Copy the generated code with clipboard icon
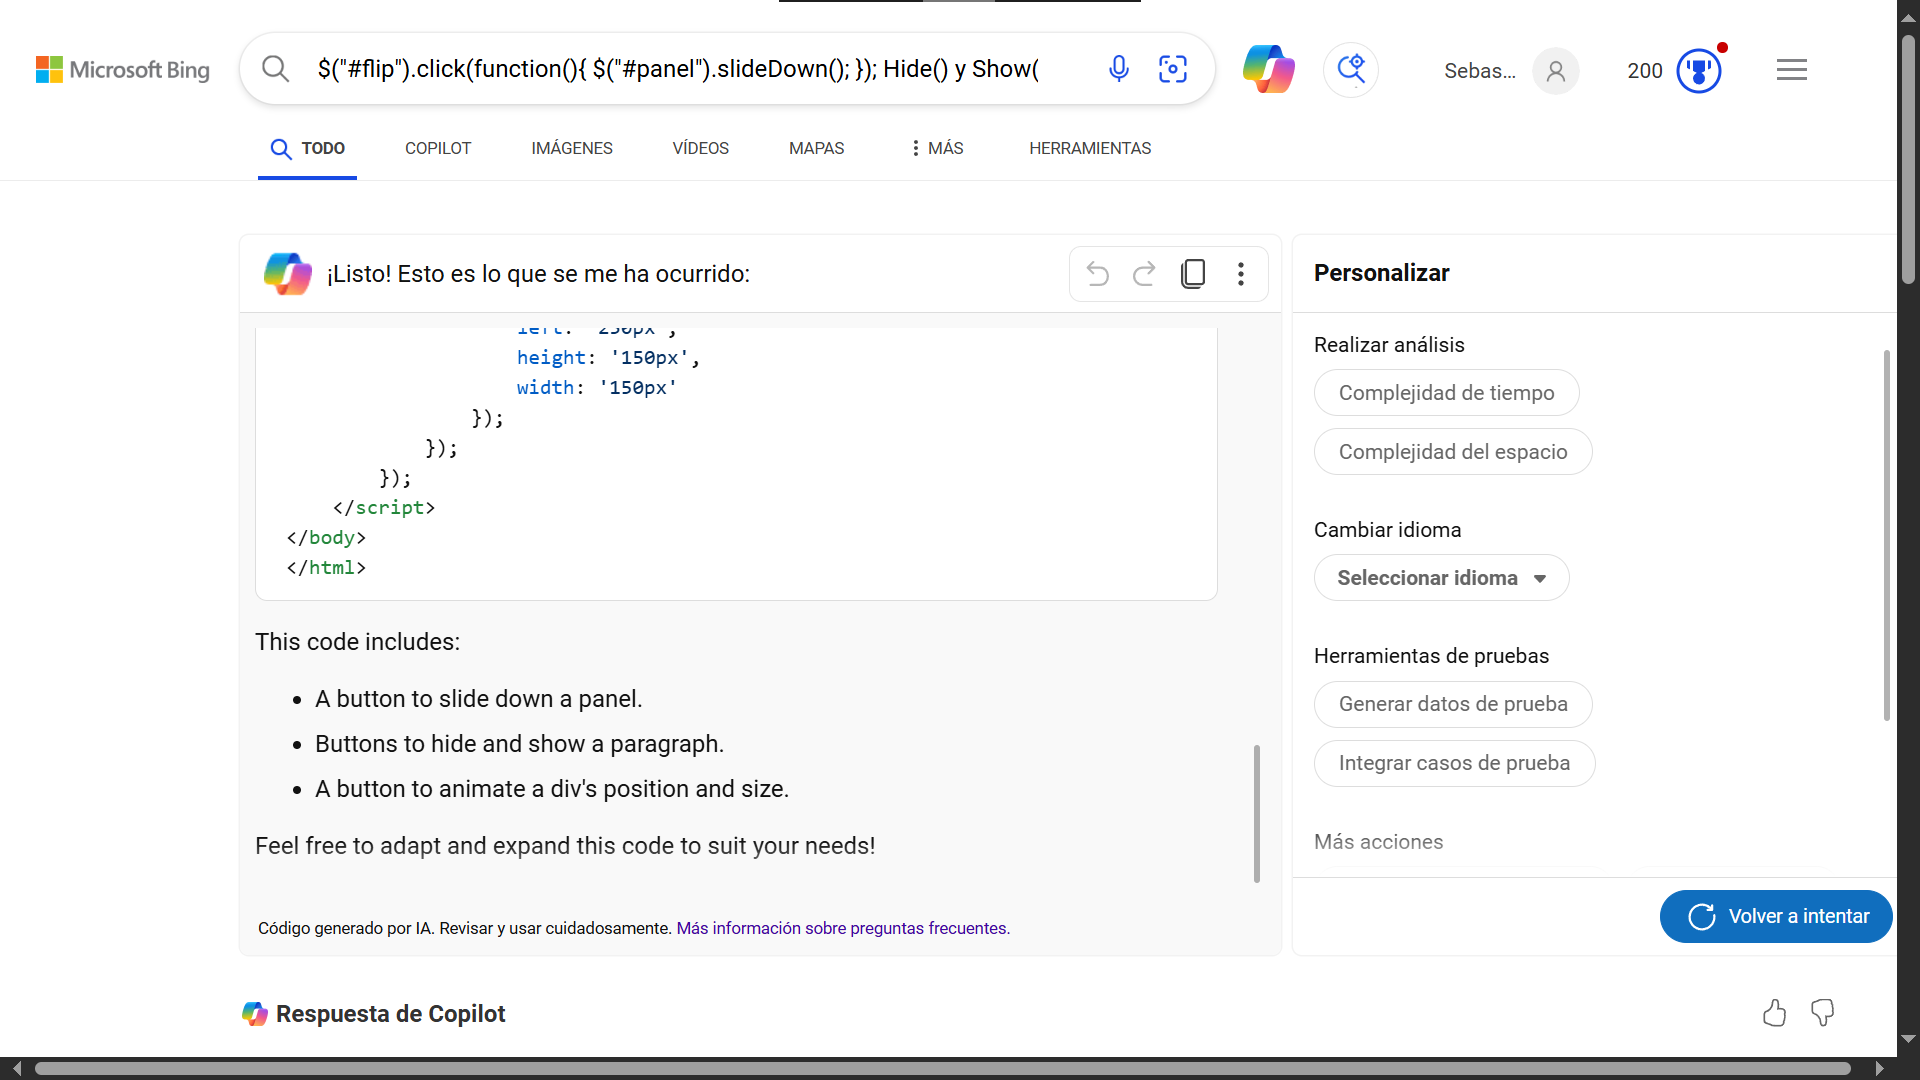Screen dimensions: 1920x1080 1193,274
